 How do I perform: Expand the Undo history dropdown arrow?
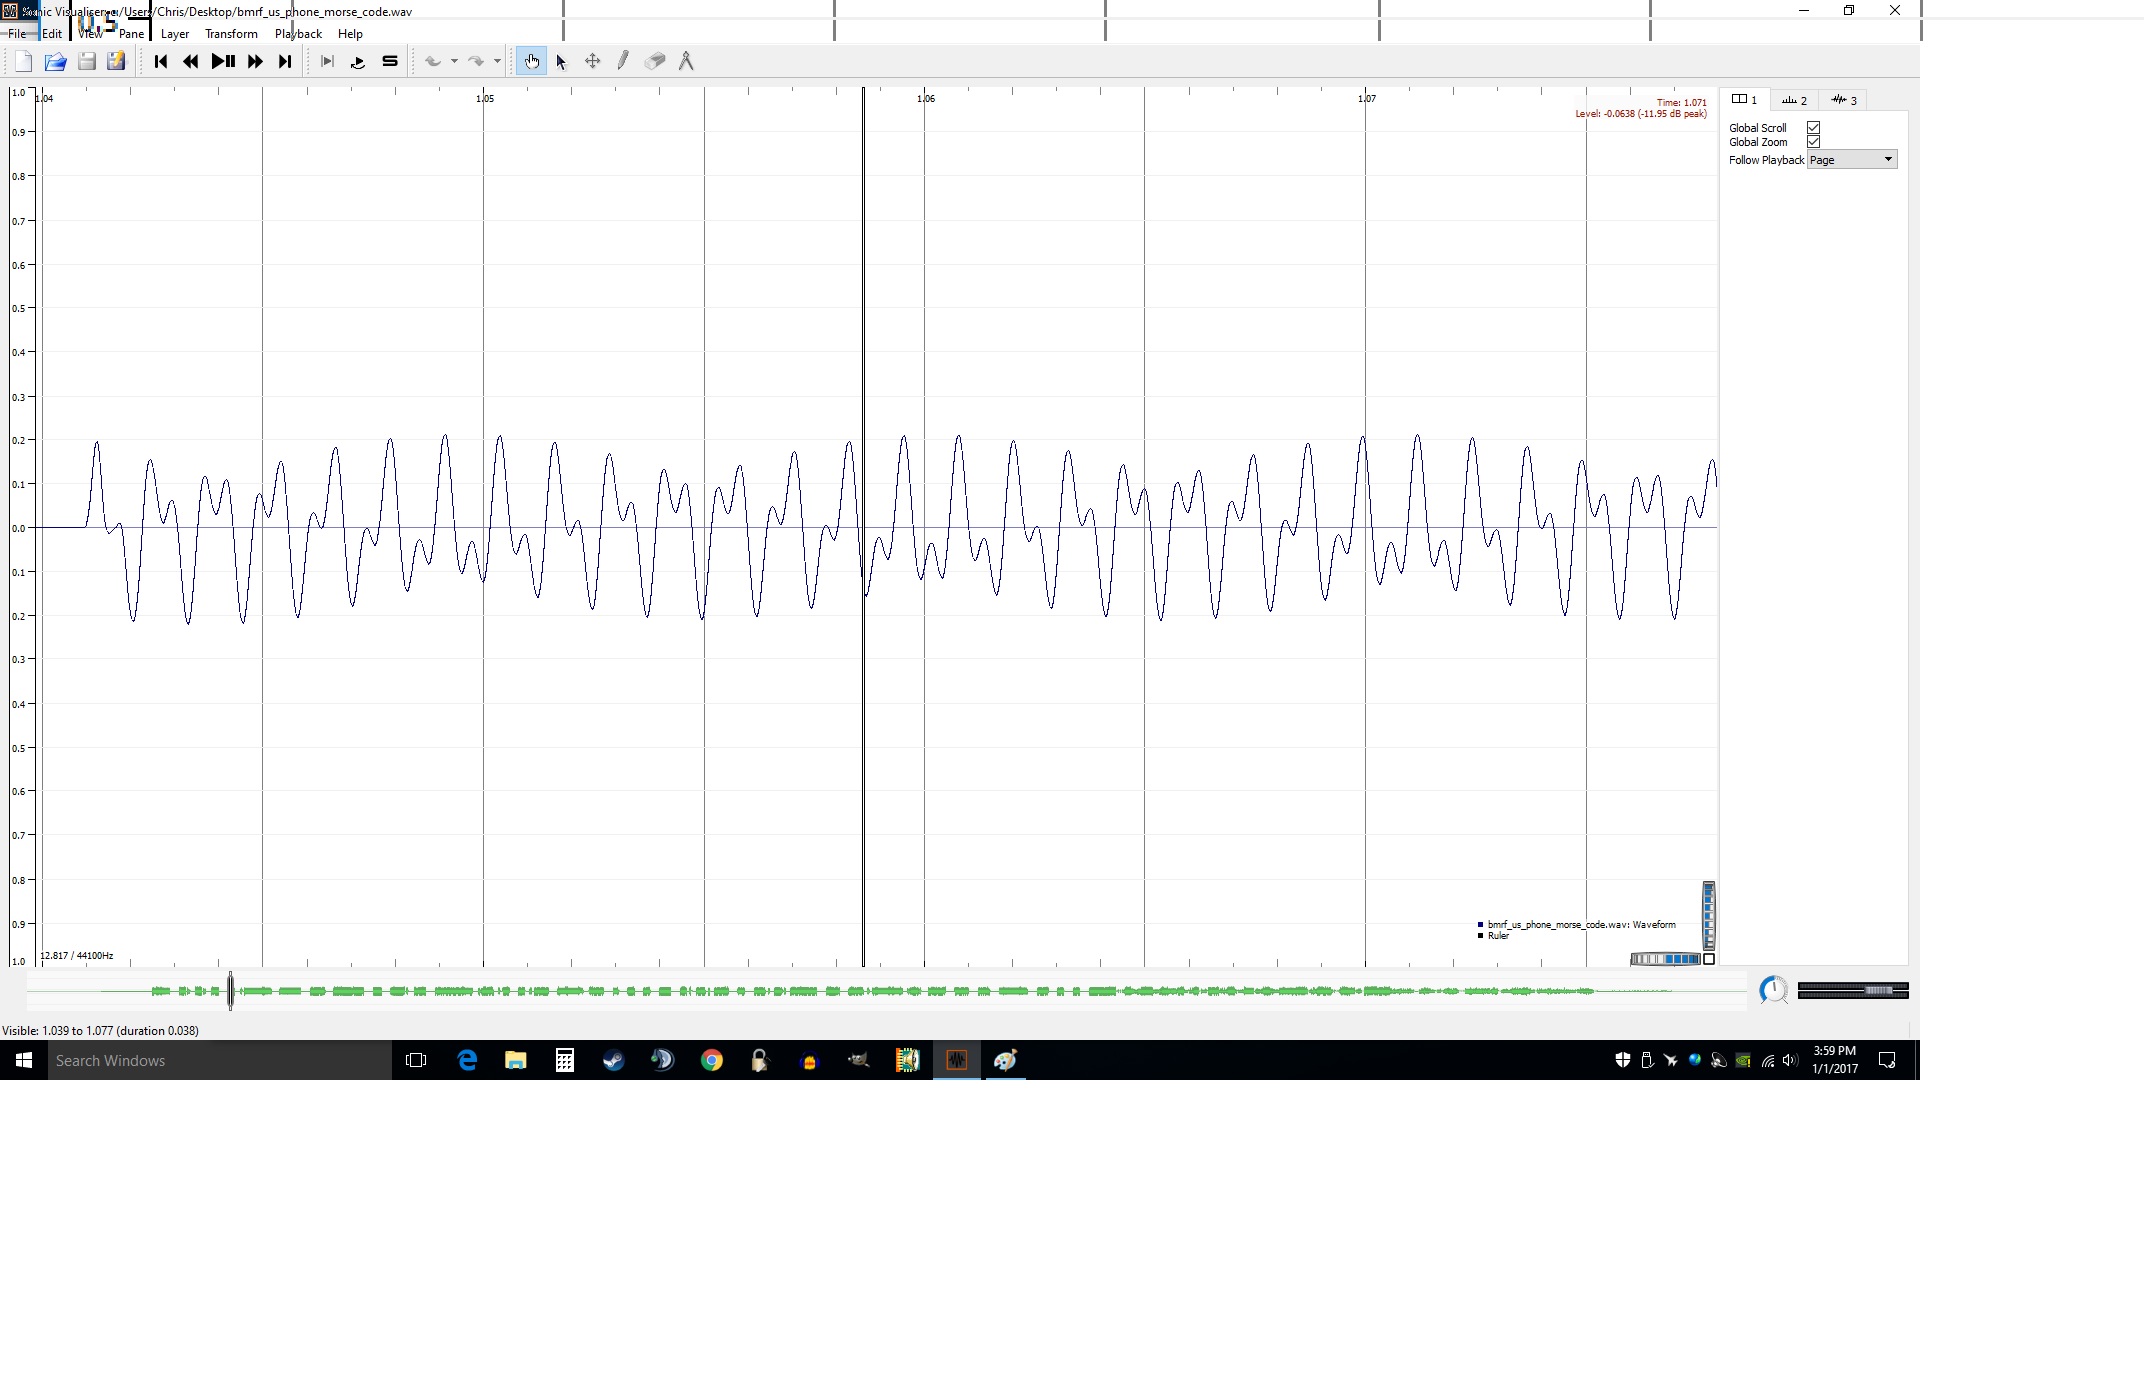(454, 62)
